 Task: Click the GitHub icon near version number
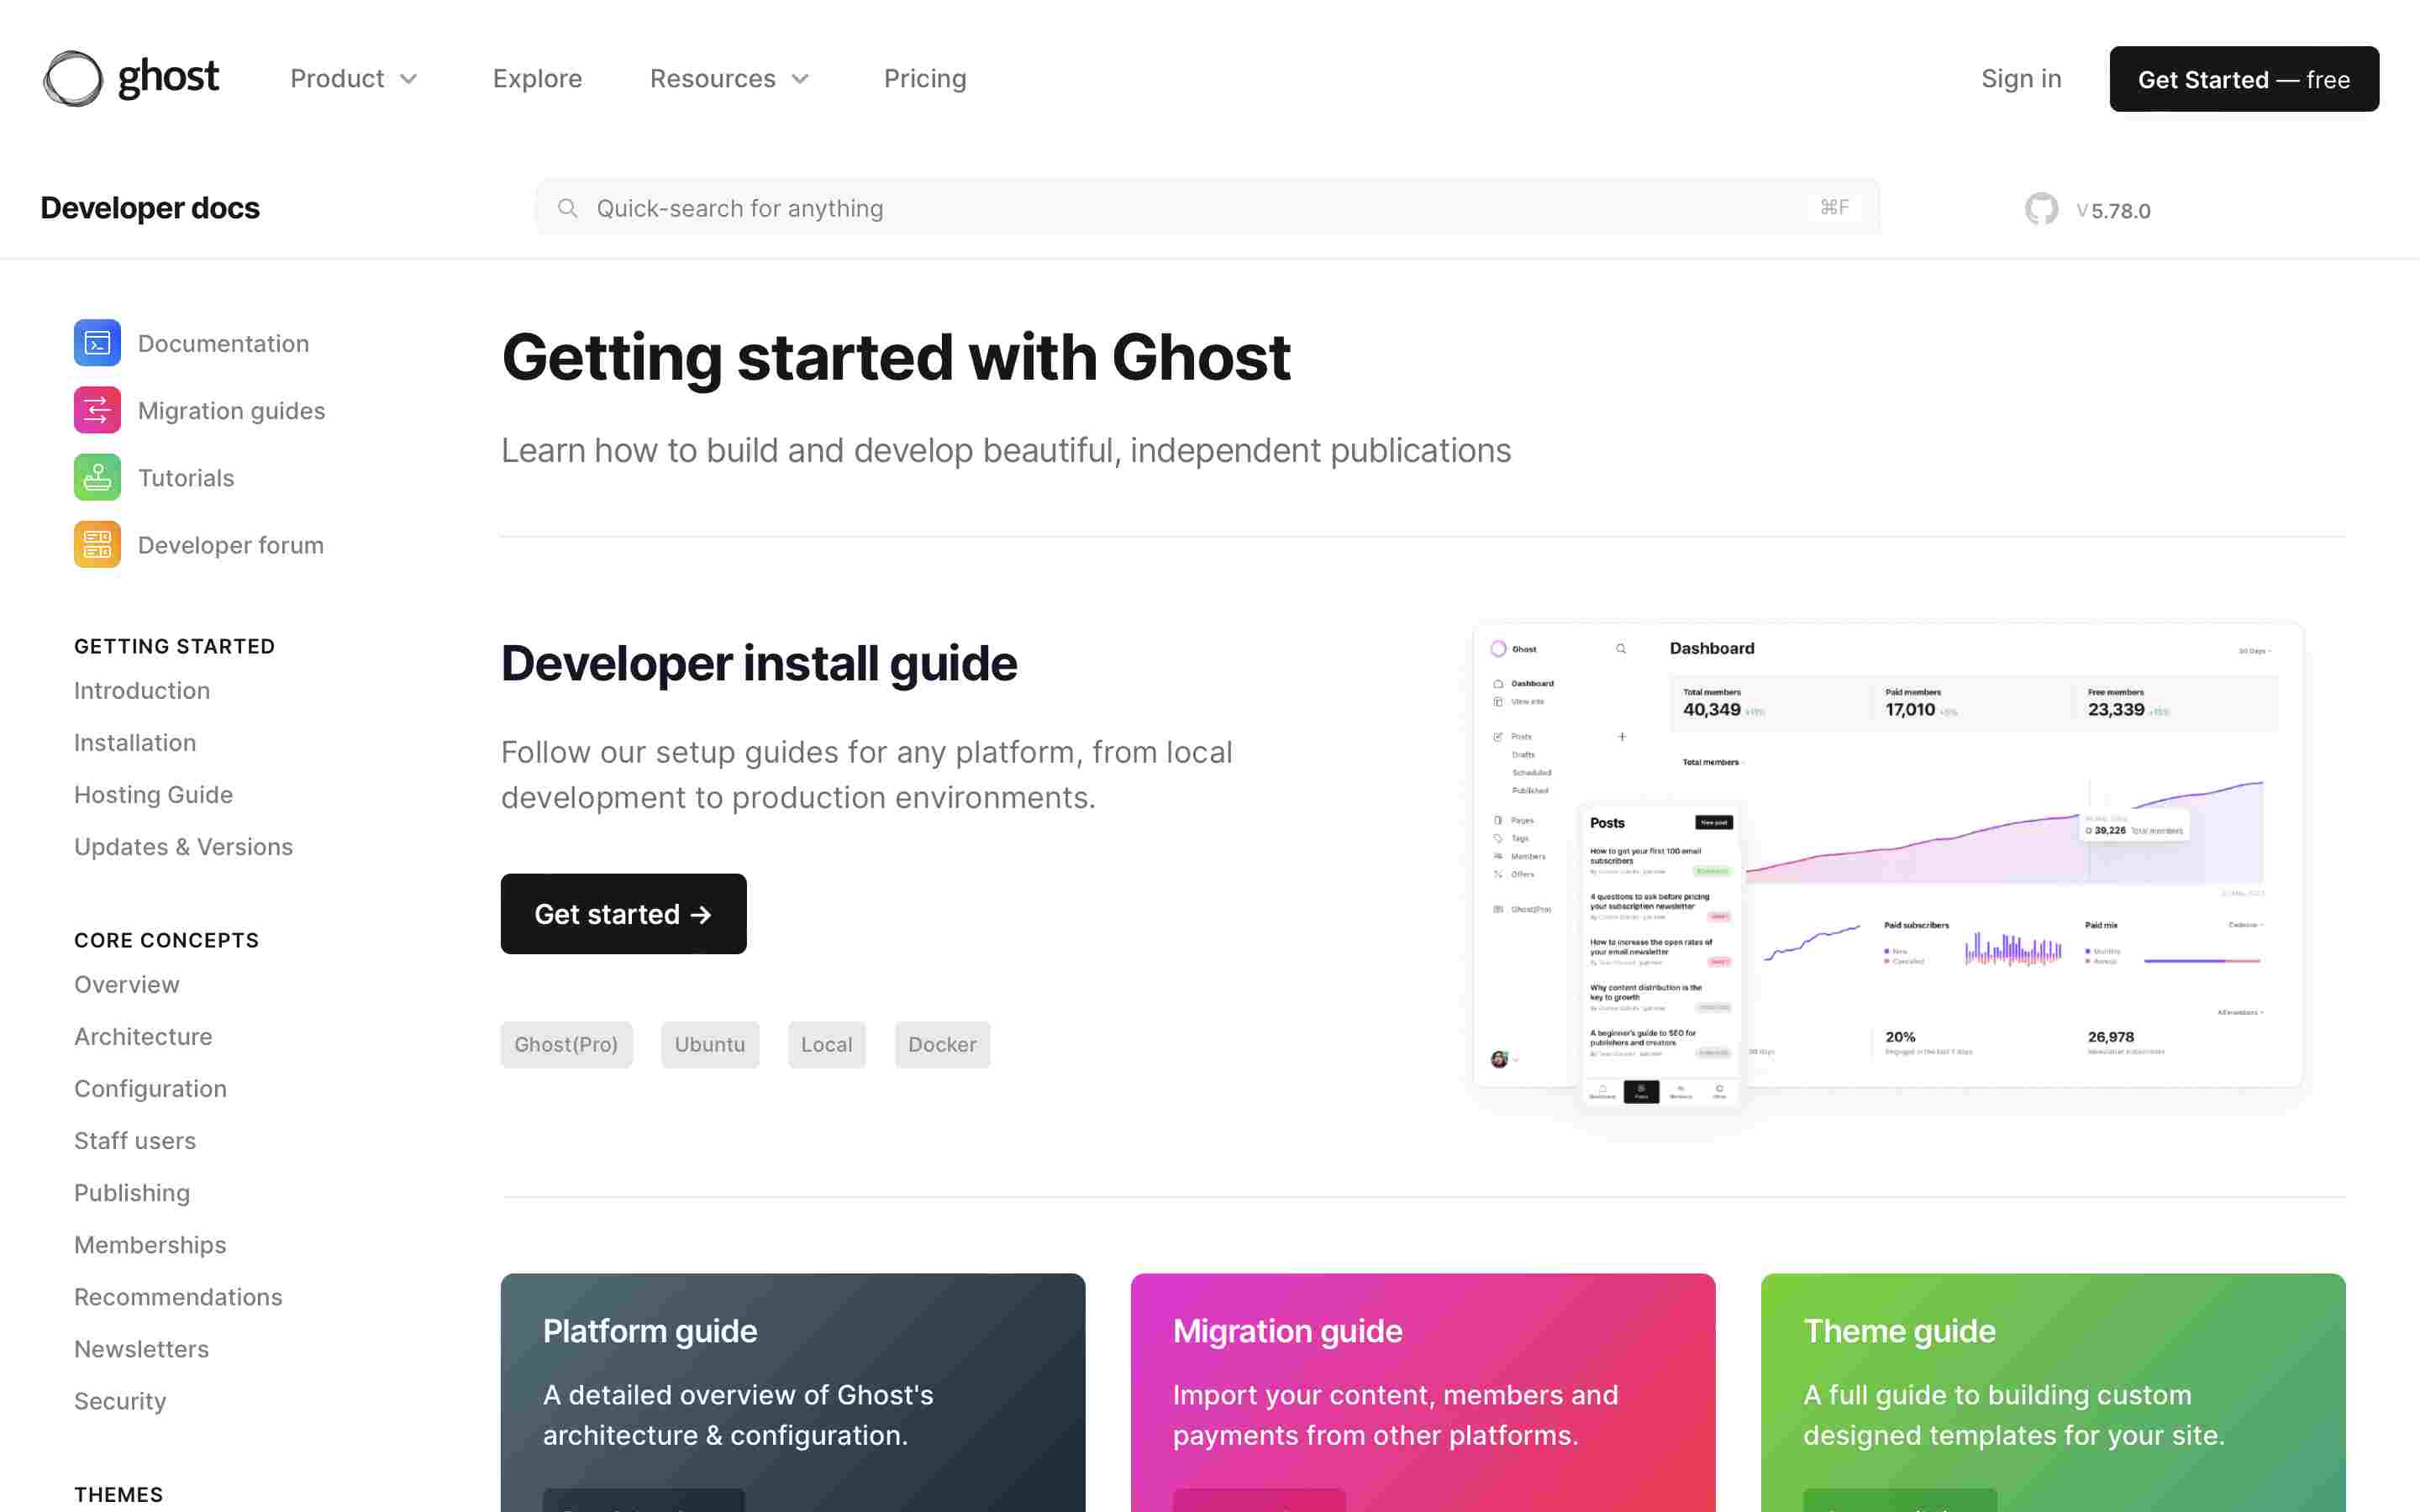[2039, 209]
